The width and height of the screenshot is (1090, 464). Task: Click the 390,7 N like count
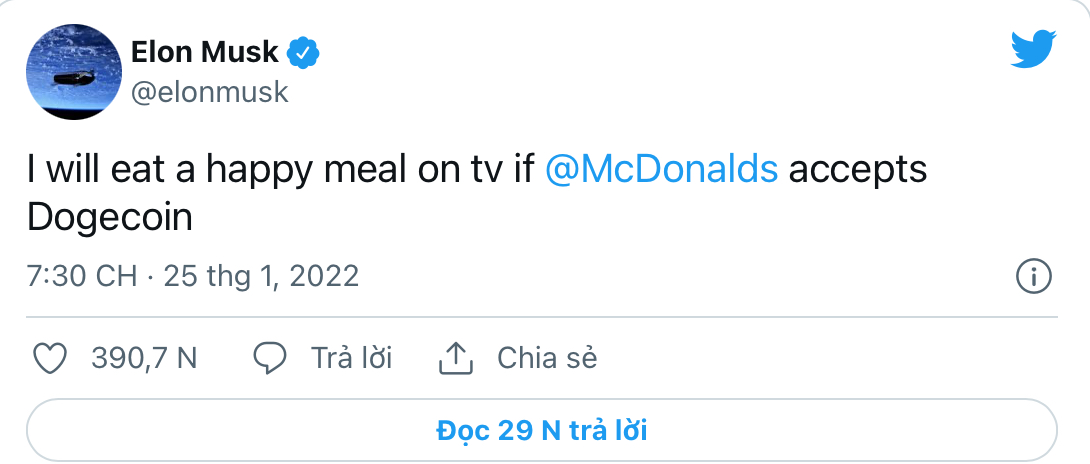tap(144, 357)
